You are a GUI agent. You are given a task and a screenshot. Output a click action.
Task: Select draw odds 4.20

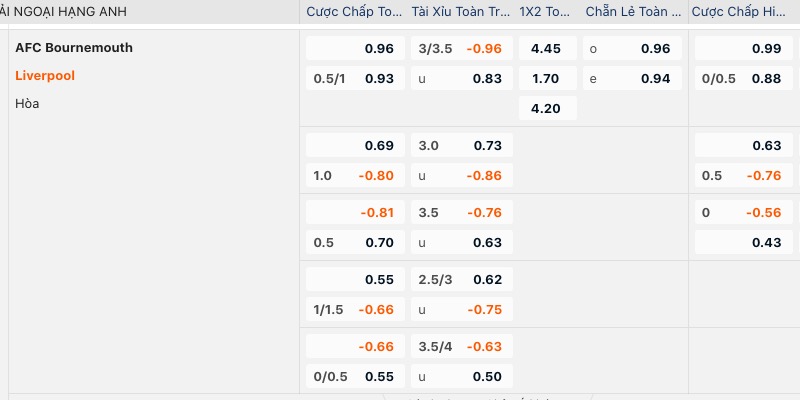(x=547, y=108)
